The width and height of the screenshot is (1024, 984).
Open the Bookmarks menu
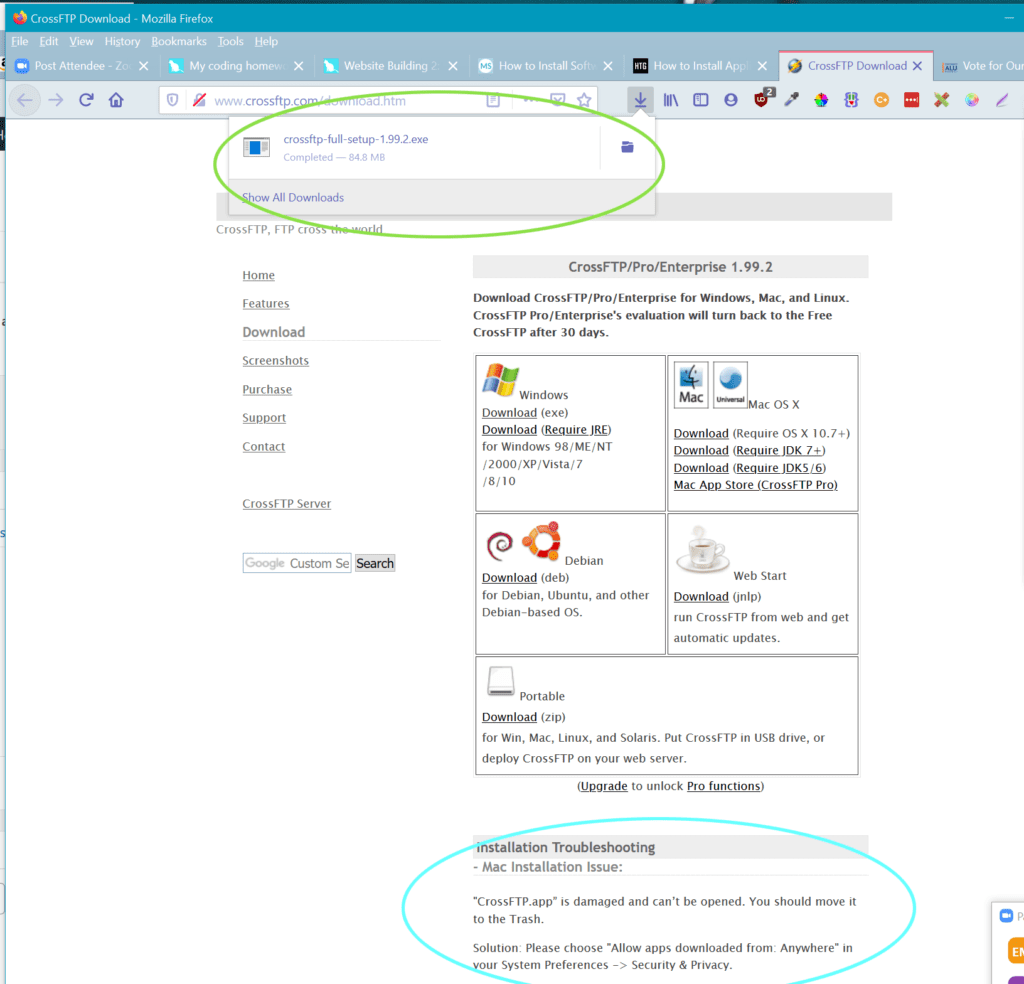[179, 41]
